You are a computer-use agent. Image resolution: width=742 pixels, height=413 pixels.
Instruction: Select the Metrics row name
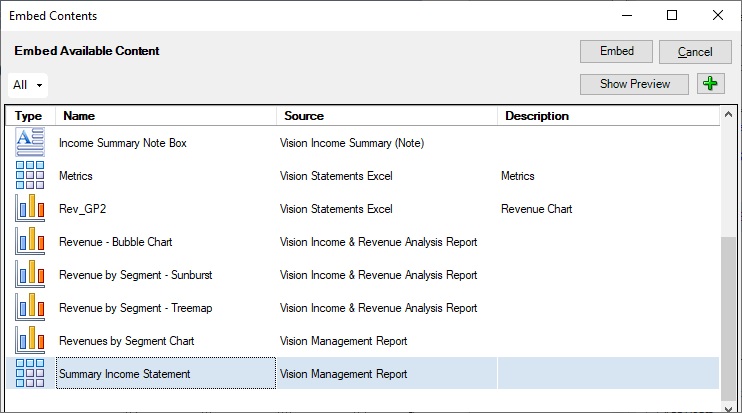tap(76, 176)
